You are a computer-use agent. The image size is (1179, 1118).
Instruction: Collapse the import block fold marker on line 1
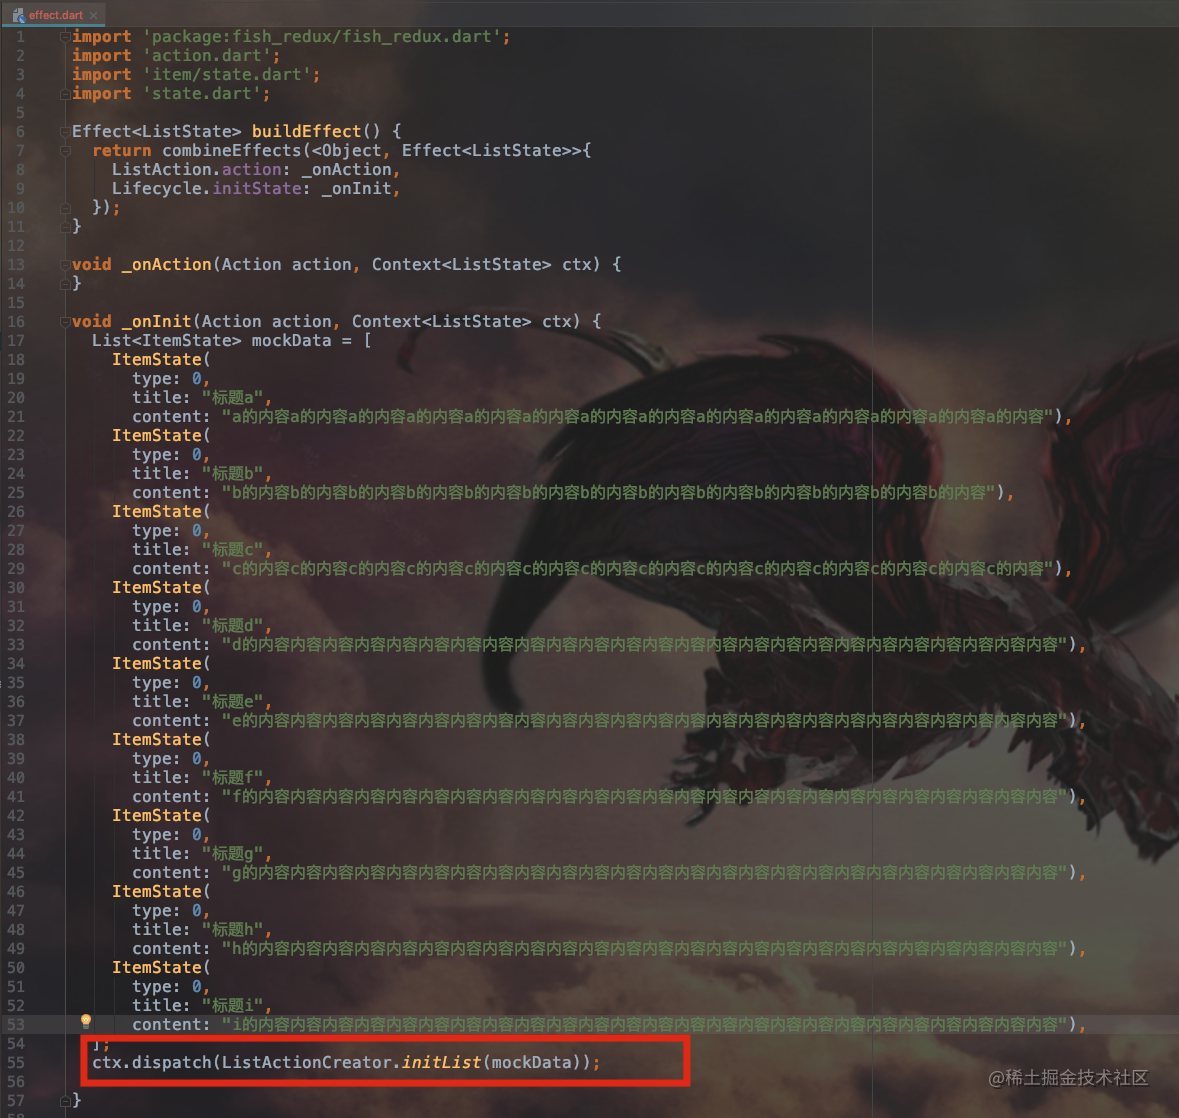(x=65, y=37)
